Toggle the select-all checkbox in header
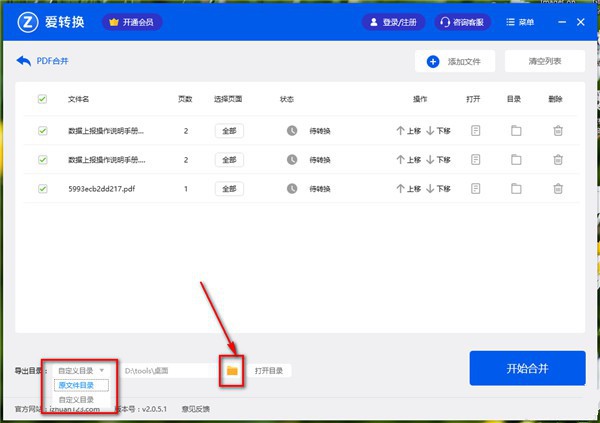This screenshot has height=423, width=600. pyautogui.click(x=42, y=99)
